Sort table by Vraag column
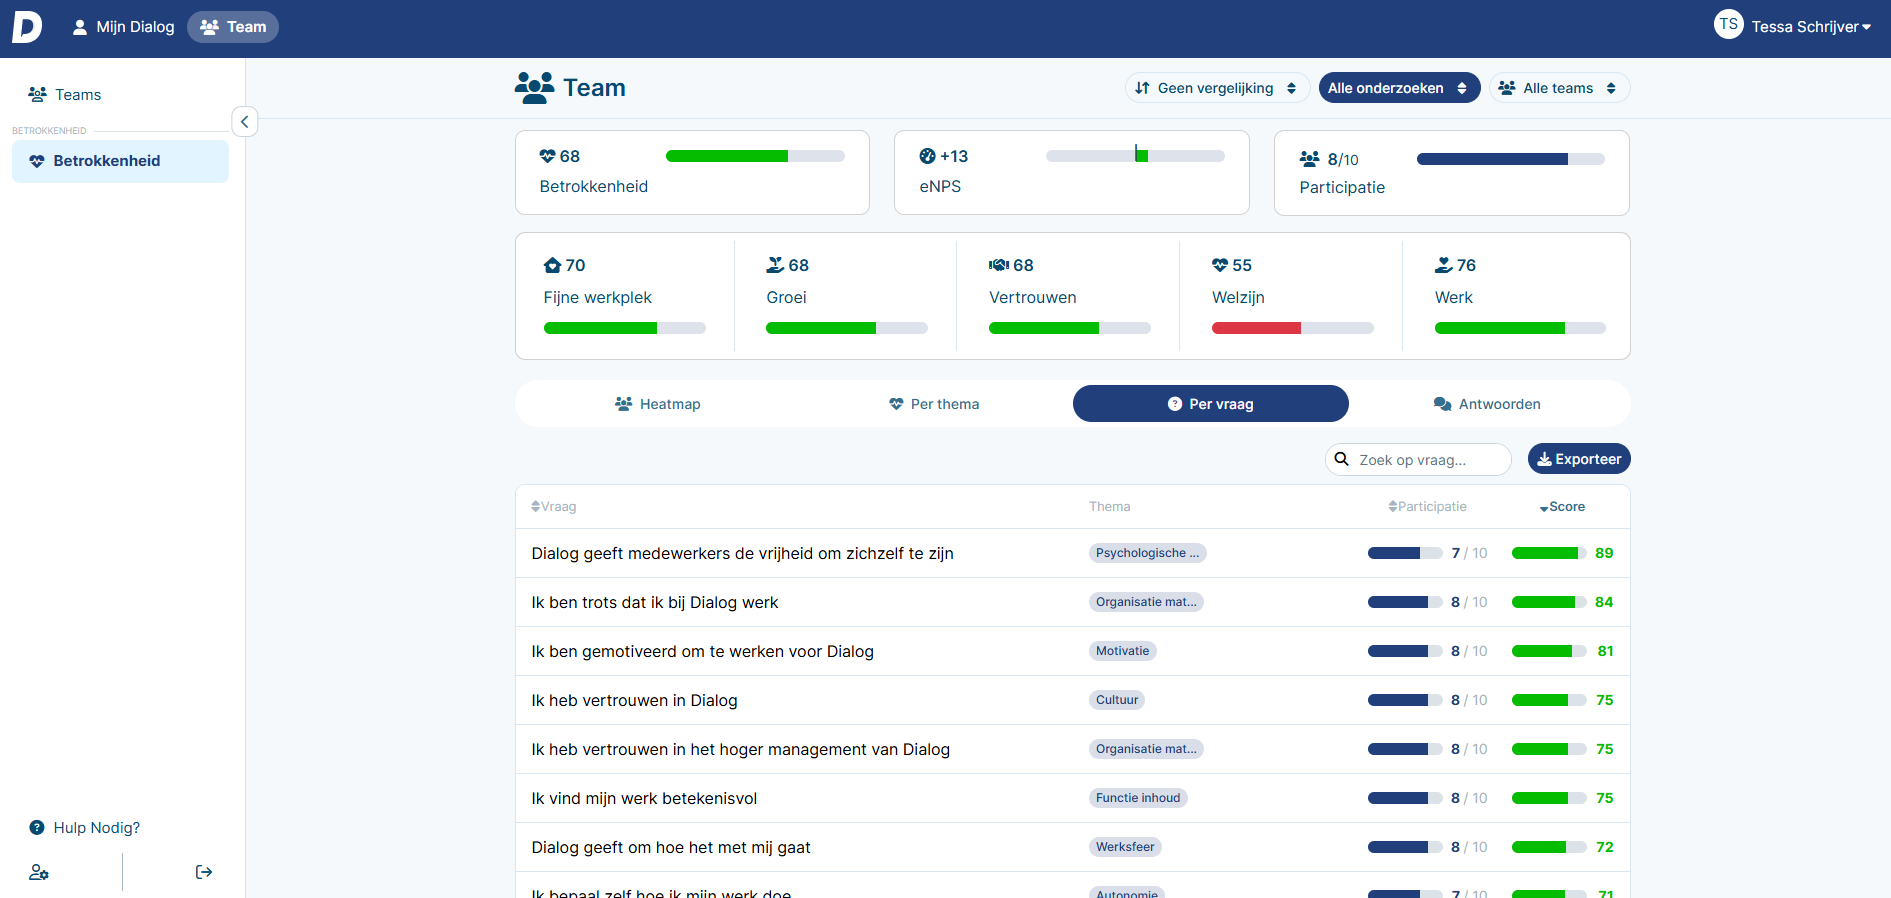 pos(553,507)
